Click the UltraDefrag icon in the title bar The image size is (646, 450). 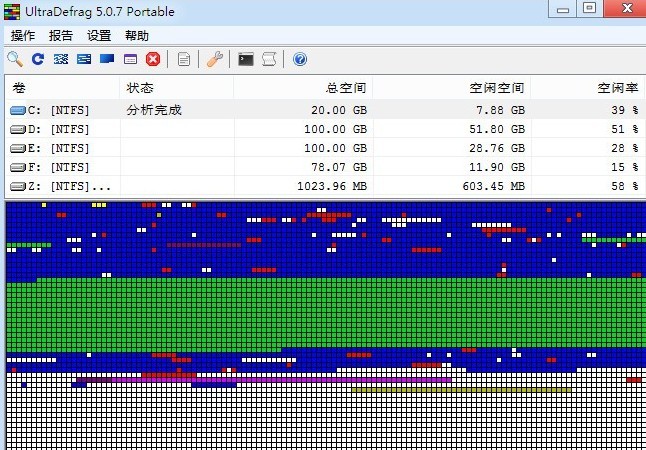(x=12, y=12)
